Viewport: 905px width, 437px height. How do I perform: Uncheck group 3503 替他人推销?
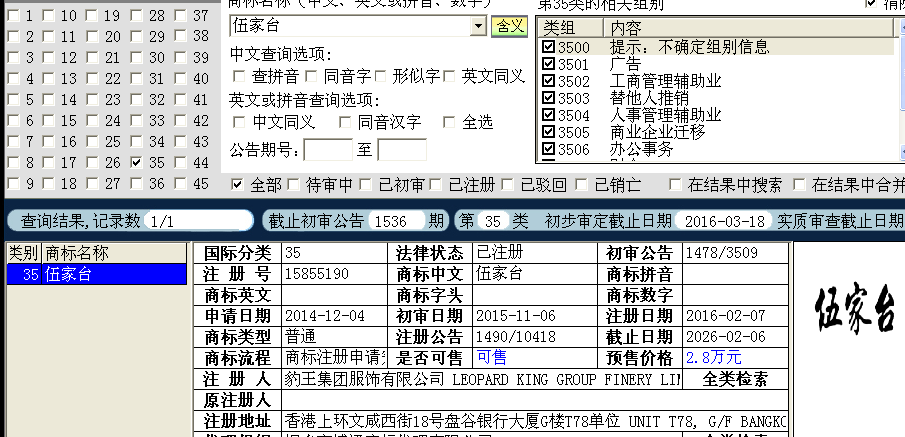tap(548, 98)
